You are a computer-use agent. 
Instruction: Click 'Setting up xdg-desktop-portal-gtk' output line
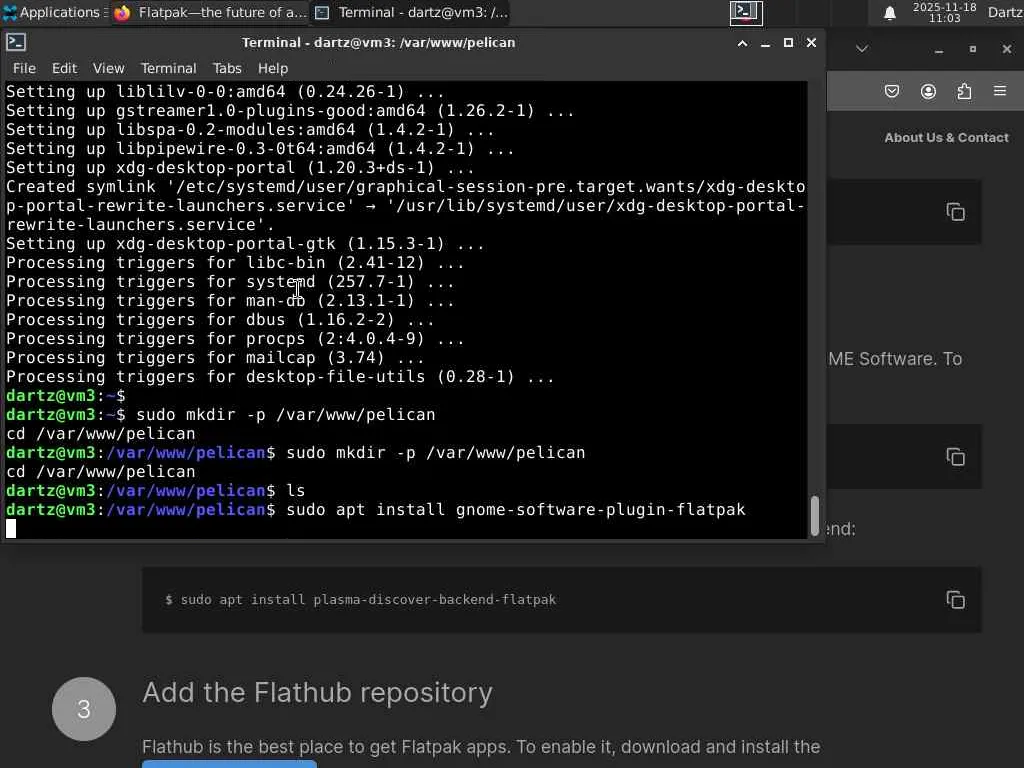245,244
